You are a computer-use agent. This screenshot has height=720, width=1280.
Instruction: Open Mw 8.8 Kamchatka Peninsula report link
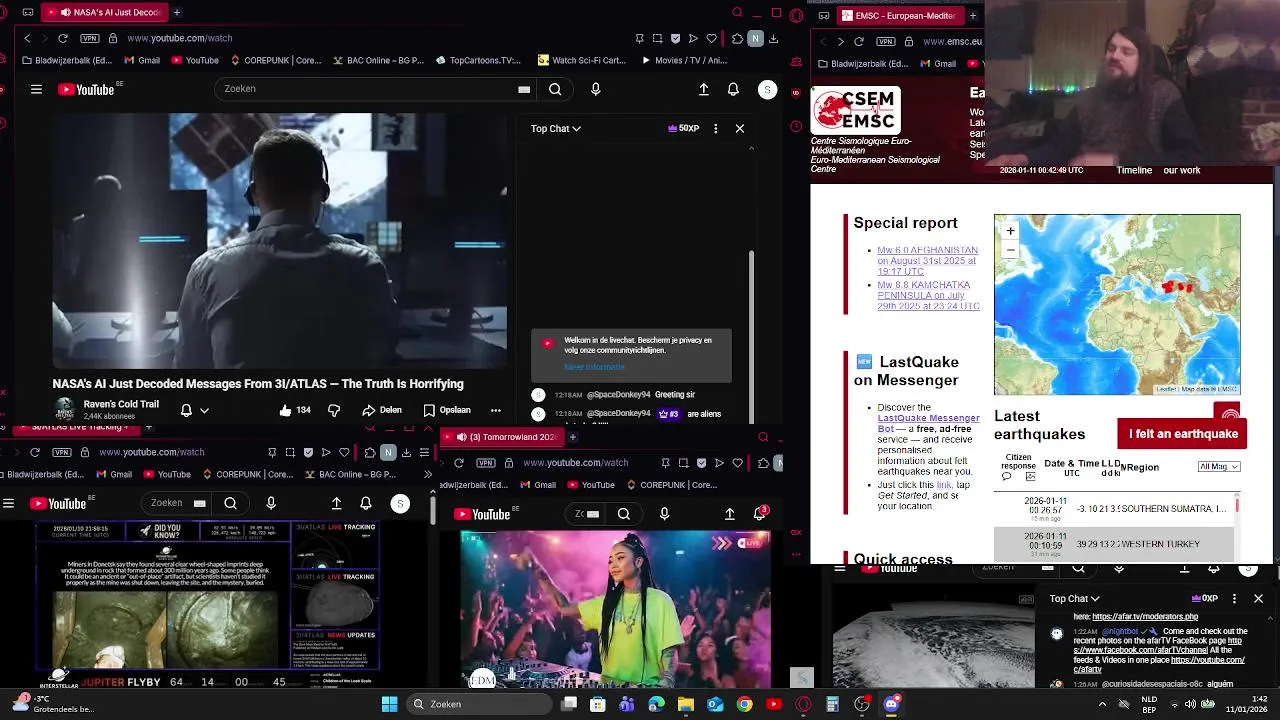pos(928,296)
